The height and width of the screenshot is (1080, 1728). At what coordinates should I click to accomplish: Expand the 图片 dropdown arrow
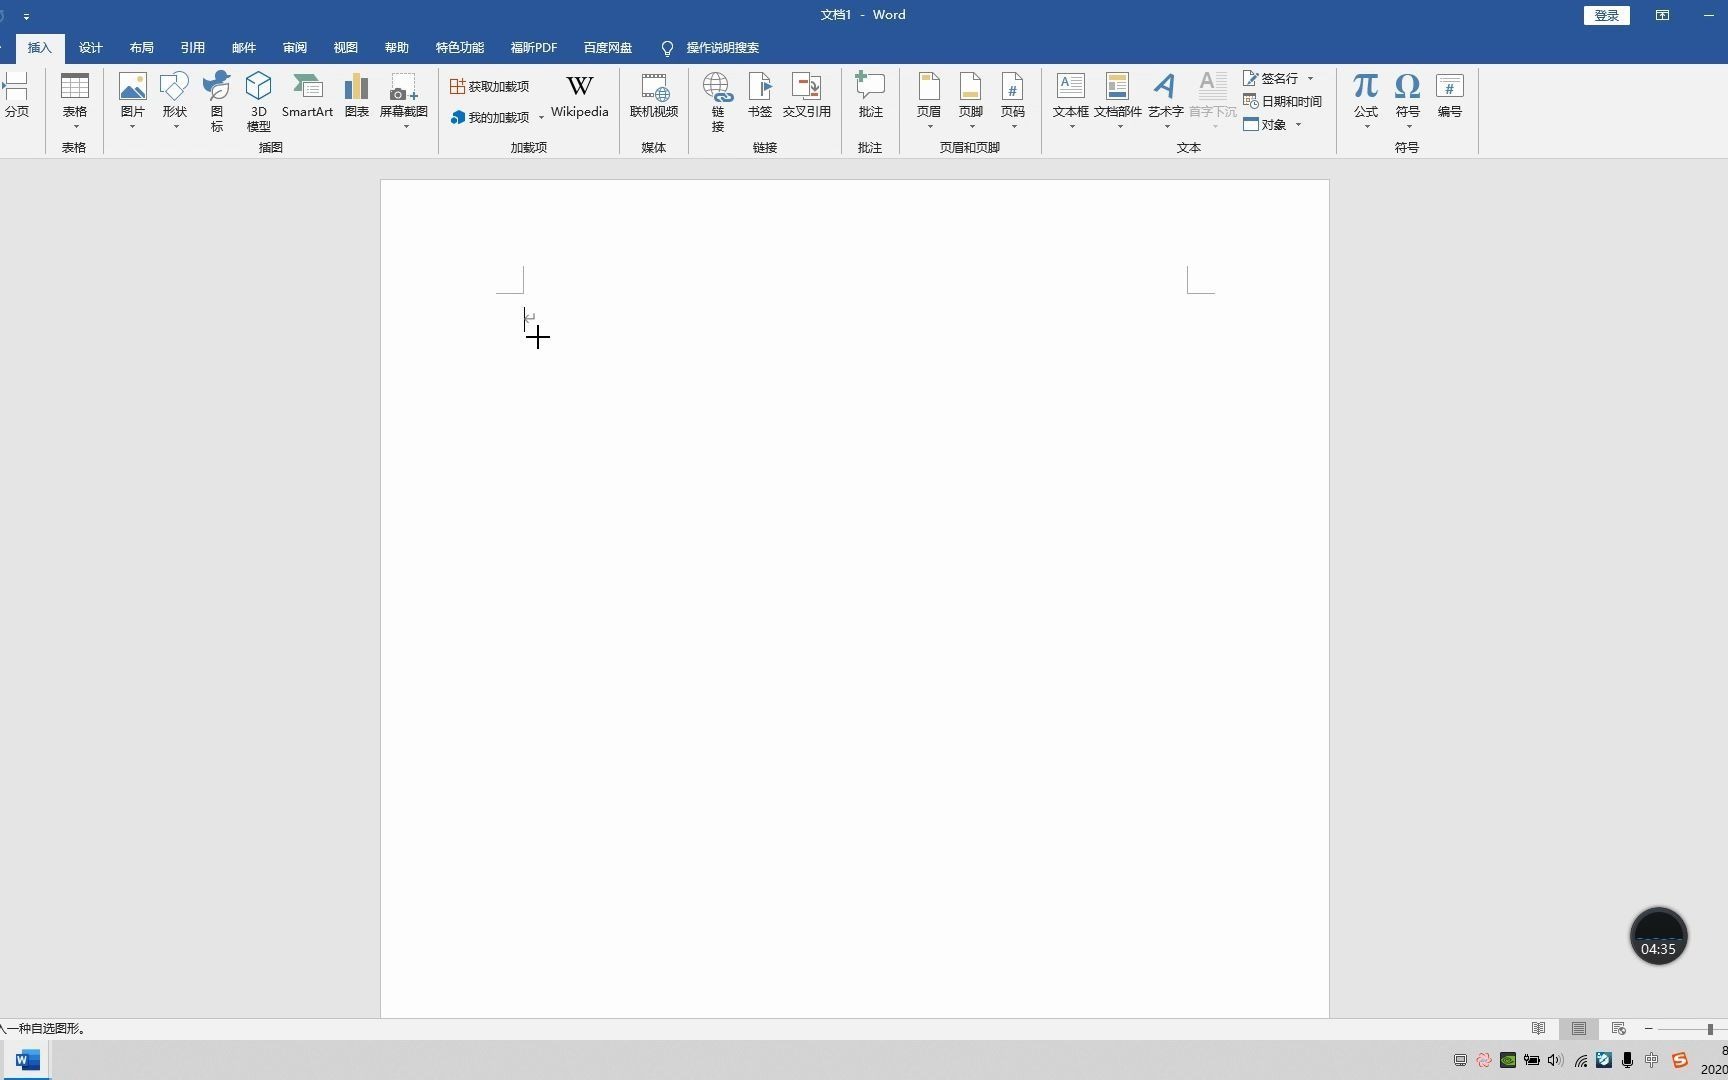pyautogui.click(x=132, y=127)
